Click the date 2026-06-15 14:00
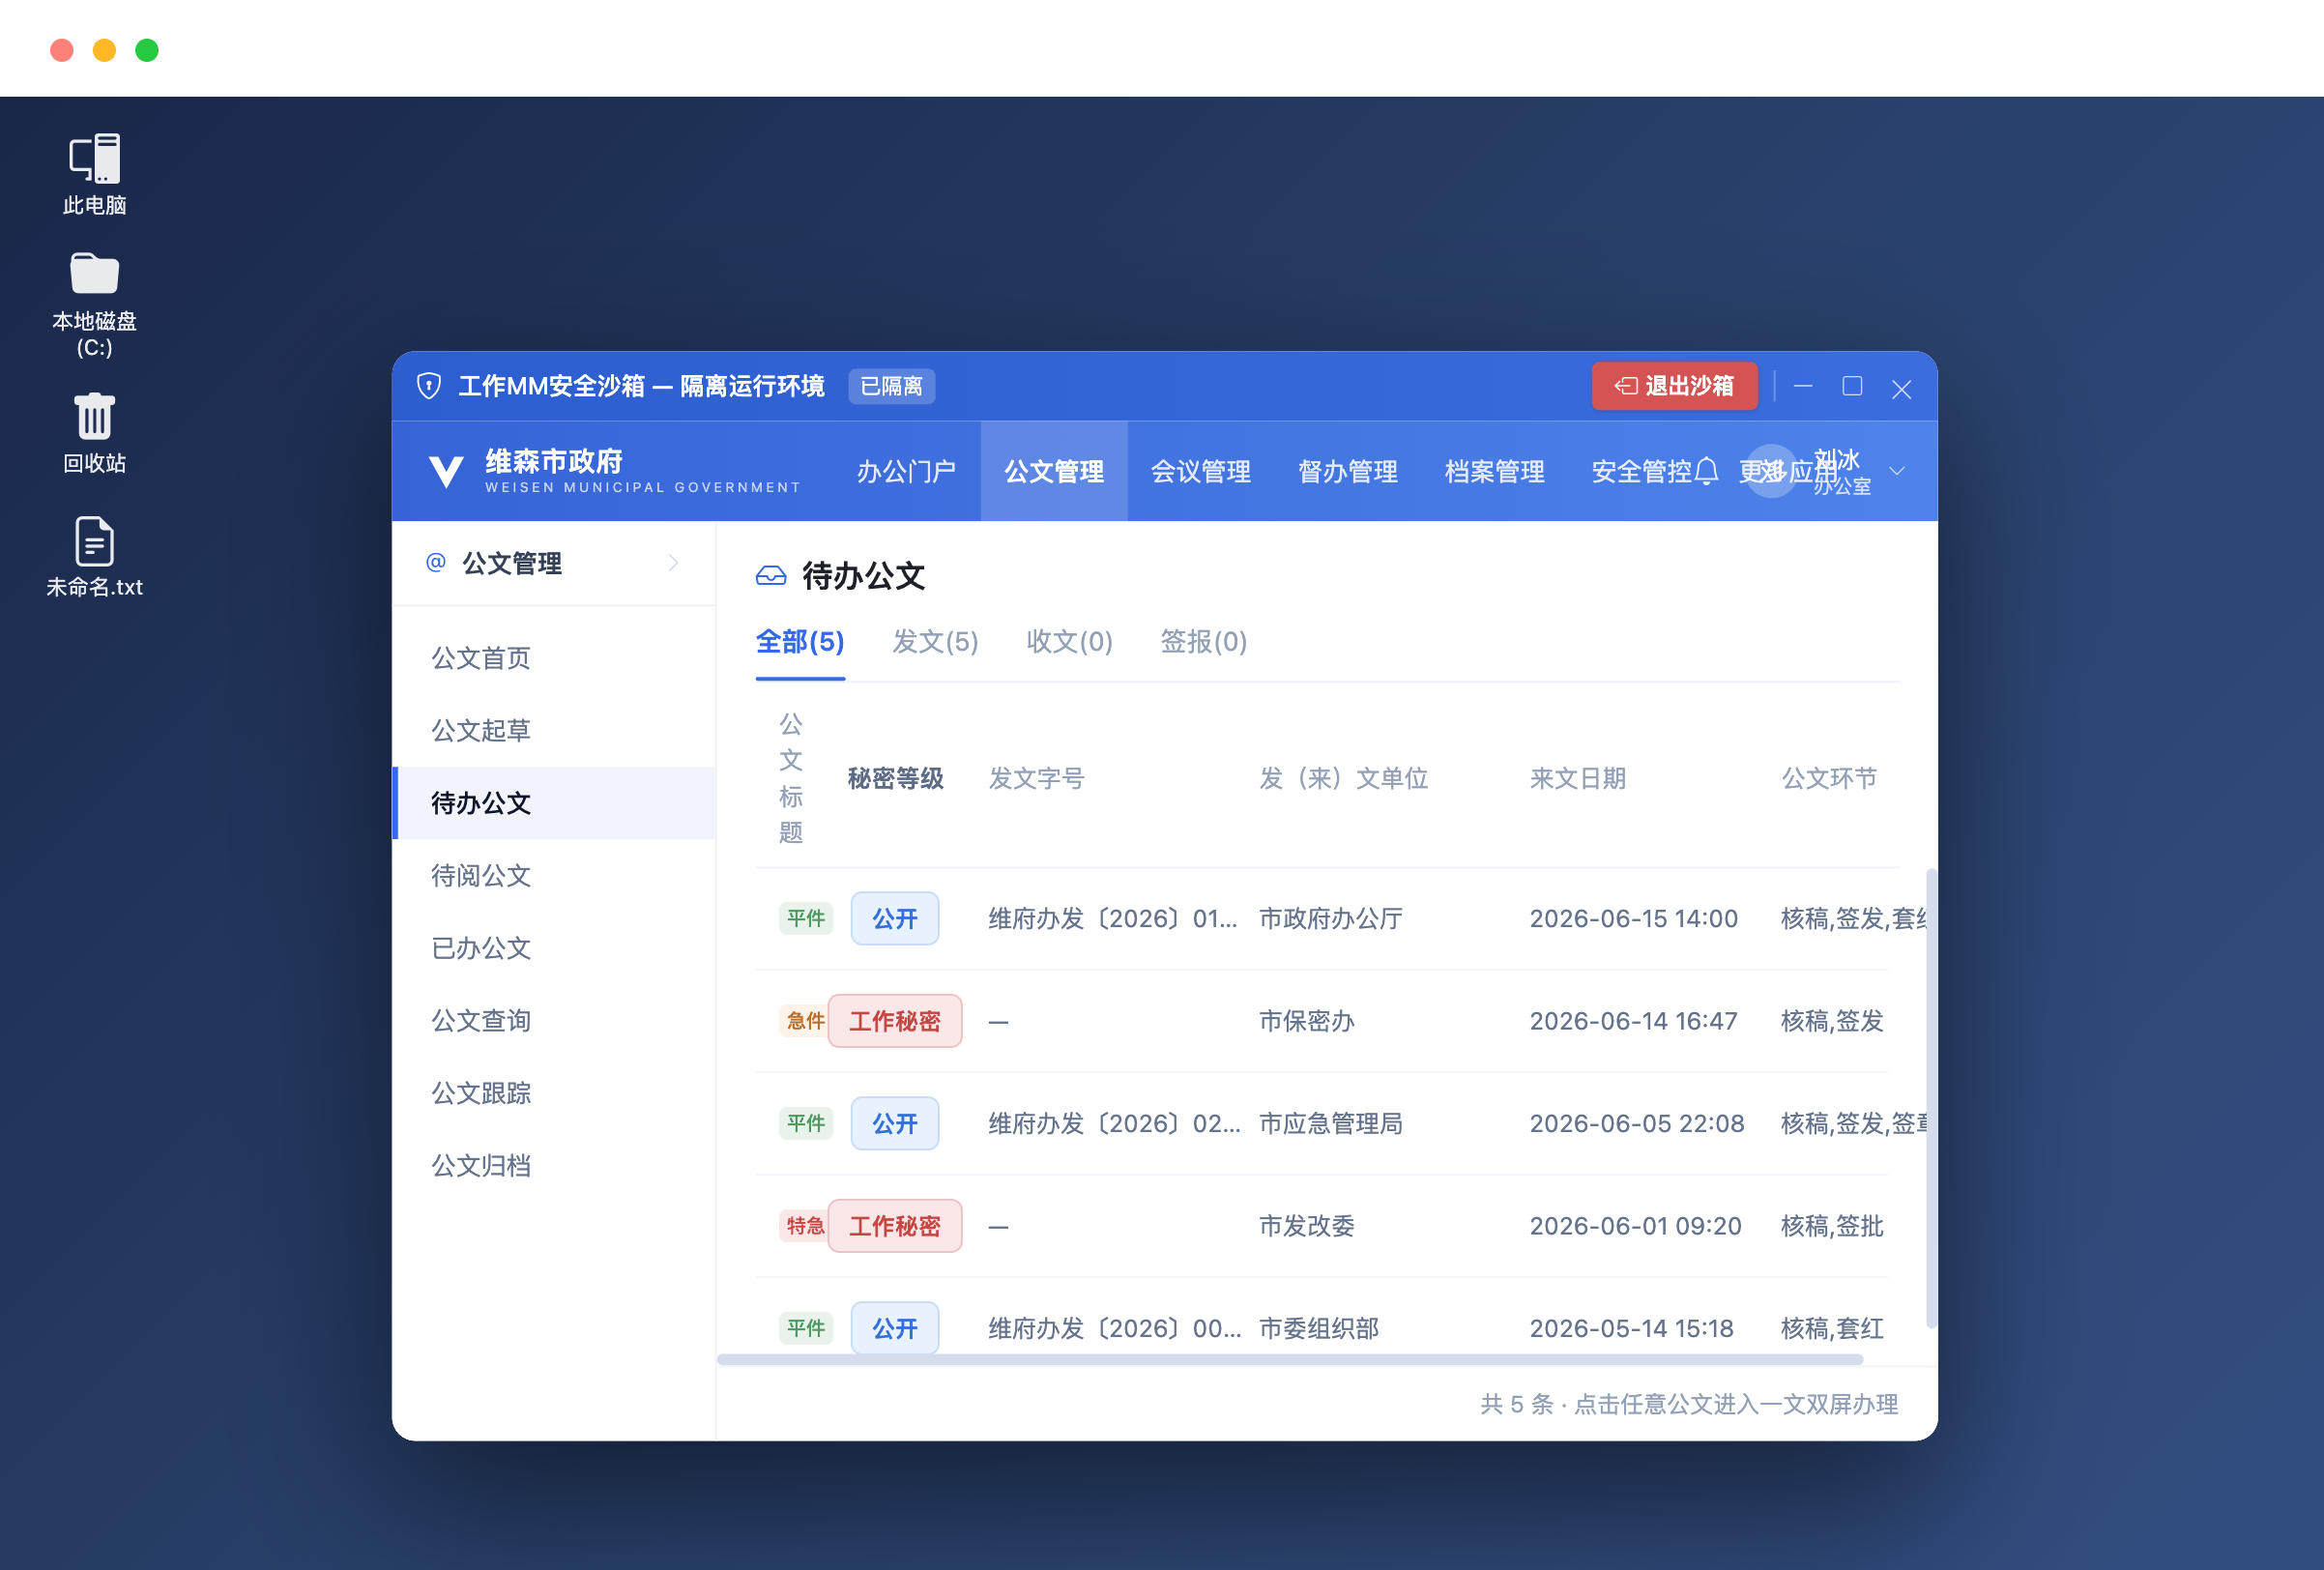This screenshot has height=1570, width=2324. coord(1633,918)
